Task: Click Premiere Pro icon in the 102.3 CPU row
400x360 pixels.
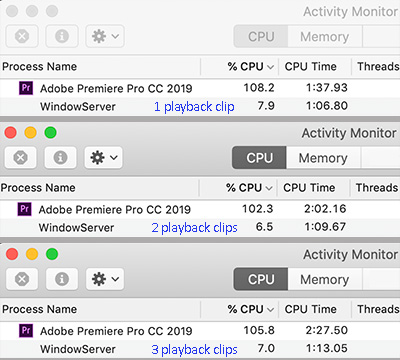Action: coord(24,209)
